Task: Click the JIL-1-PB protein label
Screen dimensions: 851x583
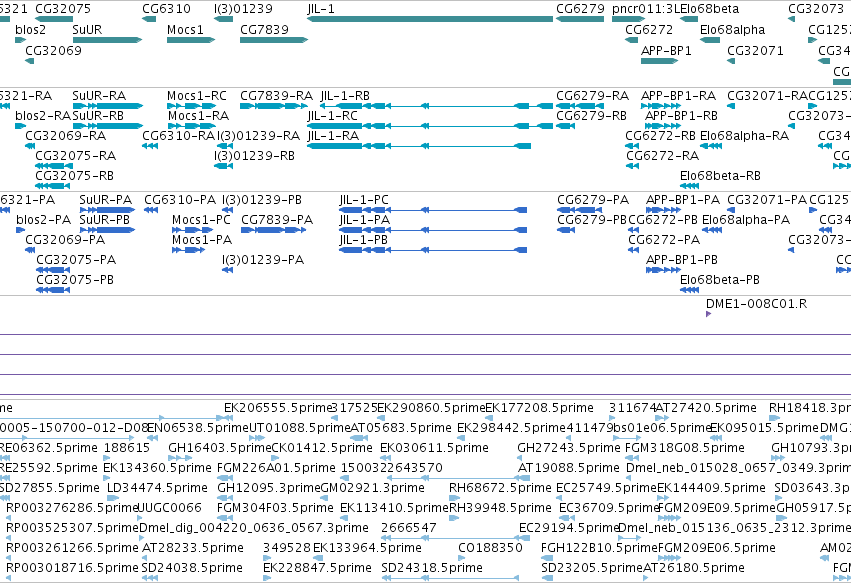Action: 364,240
